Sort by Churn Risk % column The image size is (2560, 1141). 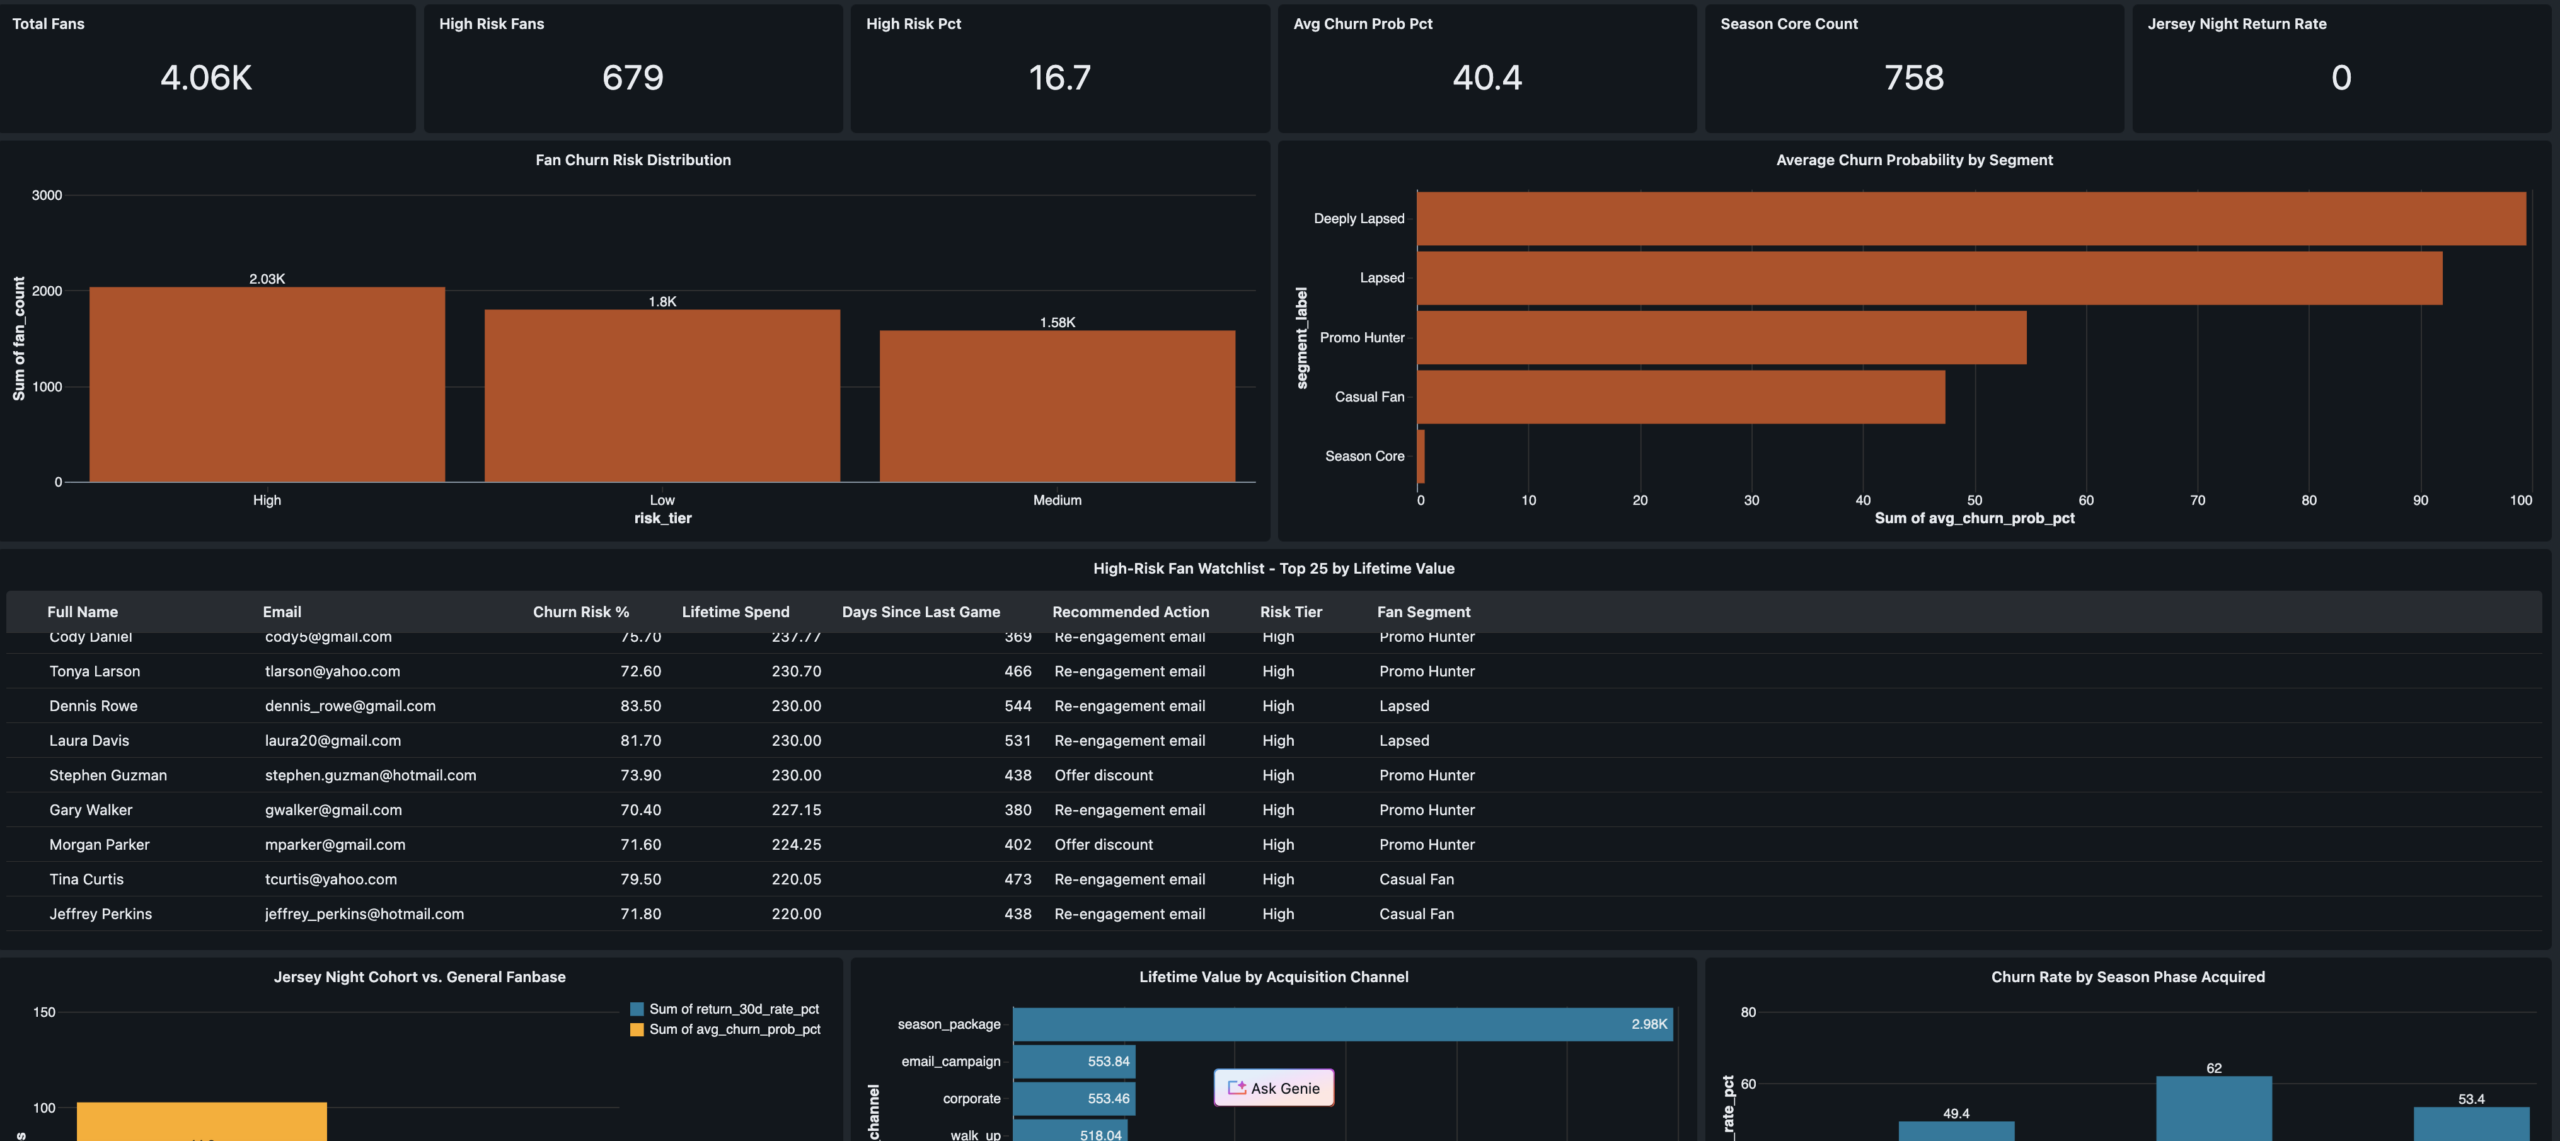click(581, 612)
